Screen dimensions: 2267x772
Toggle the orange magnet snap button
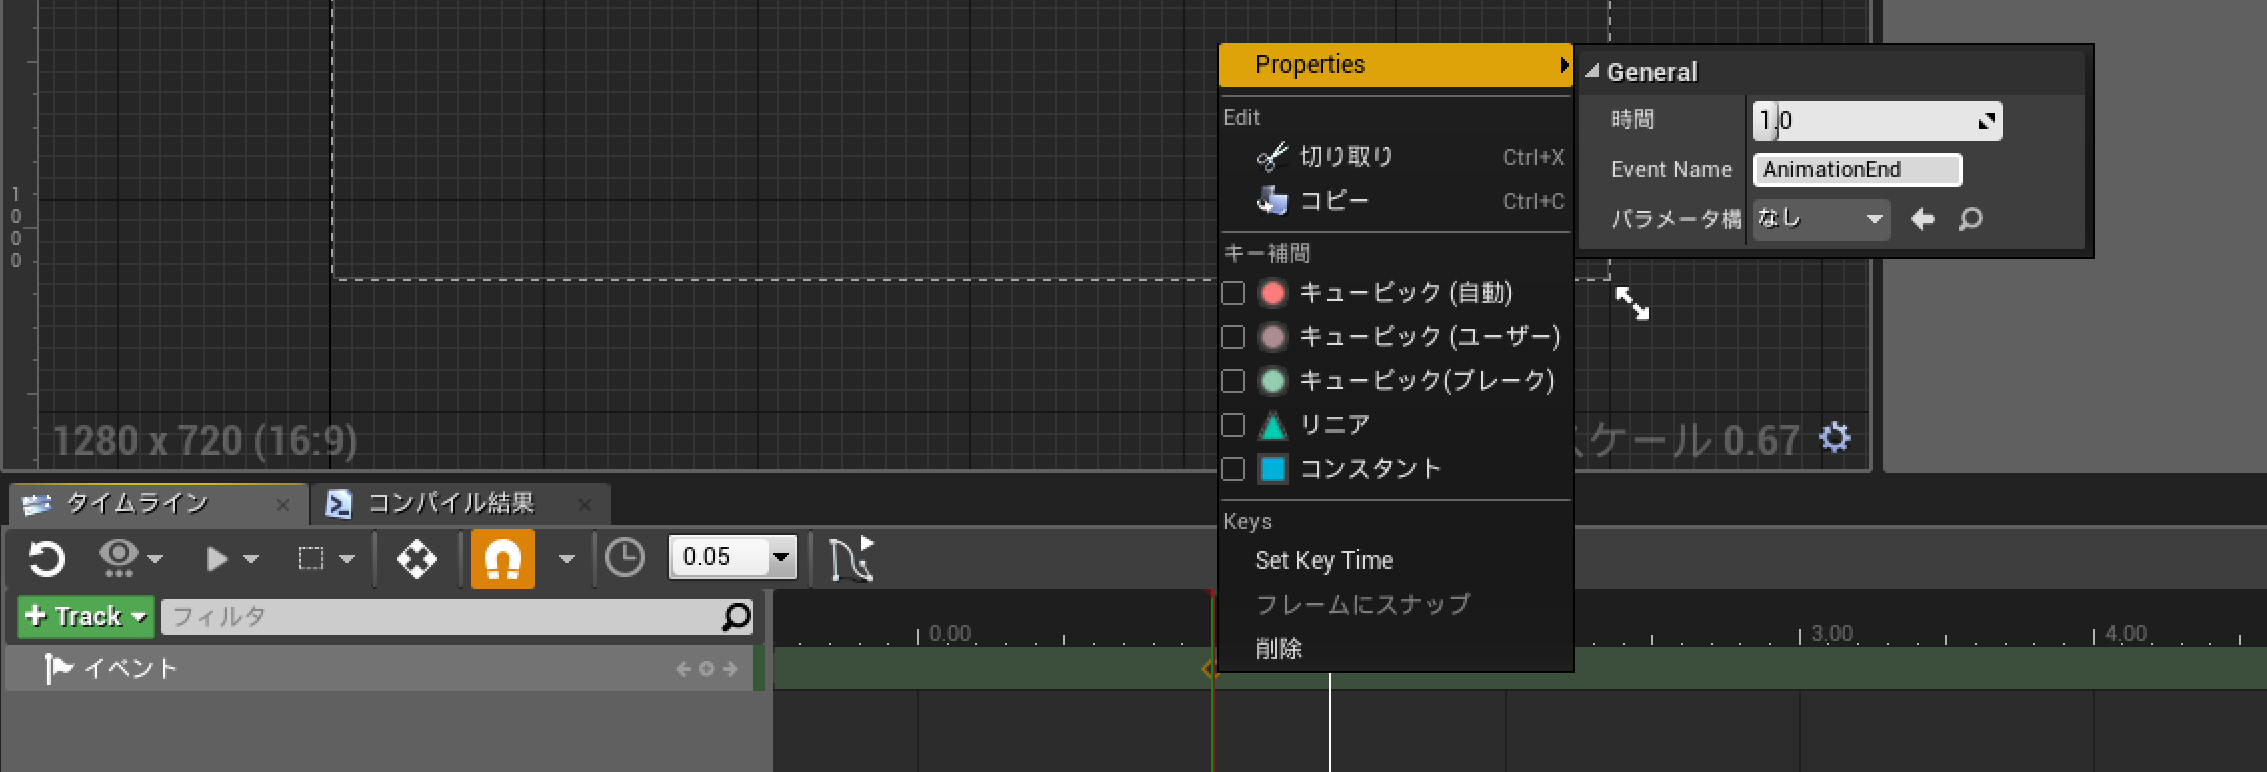(x=502, y=559)
